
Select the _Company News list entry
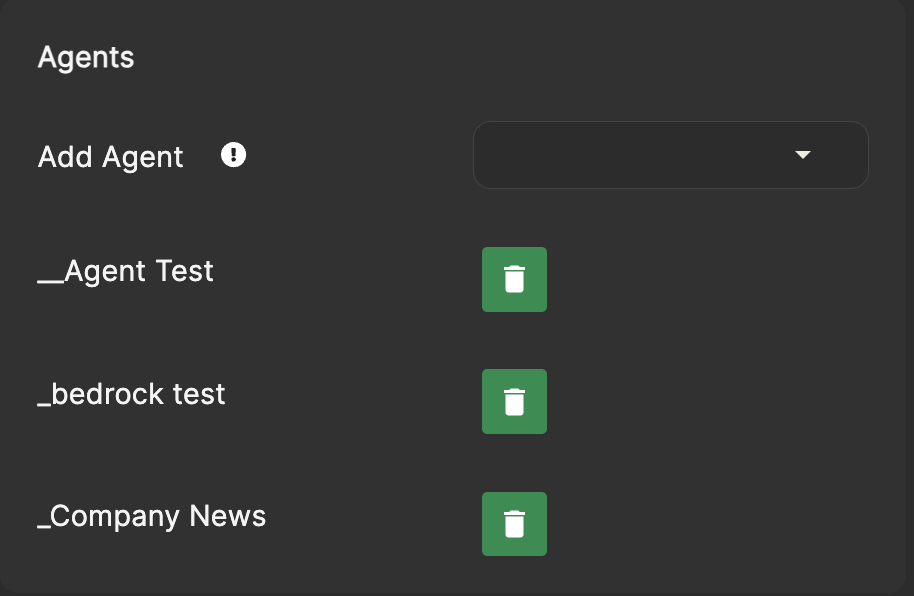pyautogui.click(x=152, y=516)
